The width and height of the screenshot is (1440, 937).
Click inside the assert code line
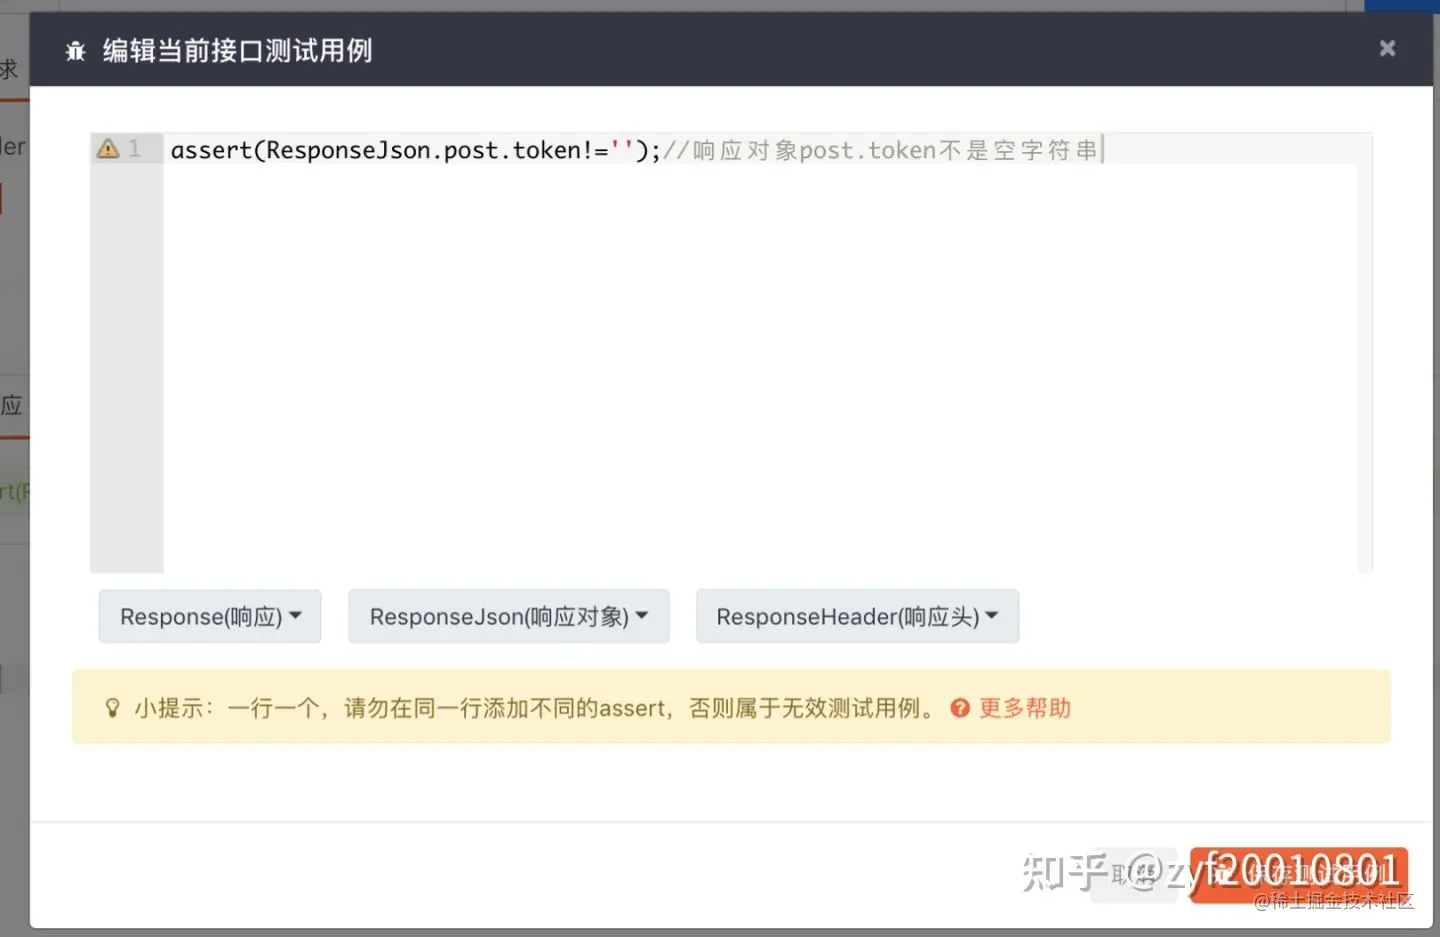click(634, 150)
